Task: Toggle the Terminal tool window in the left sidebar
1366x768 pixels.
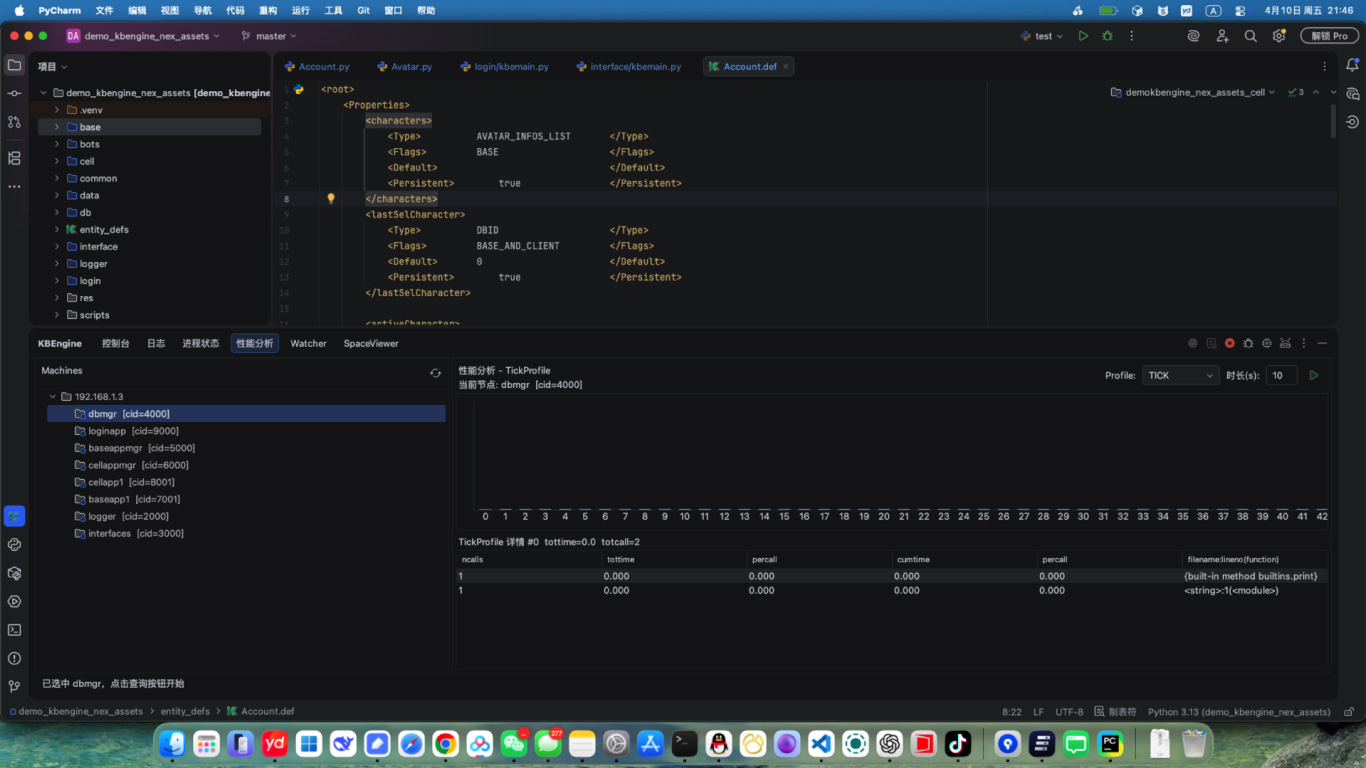Action: coord(14,630)
